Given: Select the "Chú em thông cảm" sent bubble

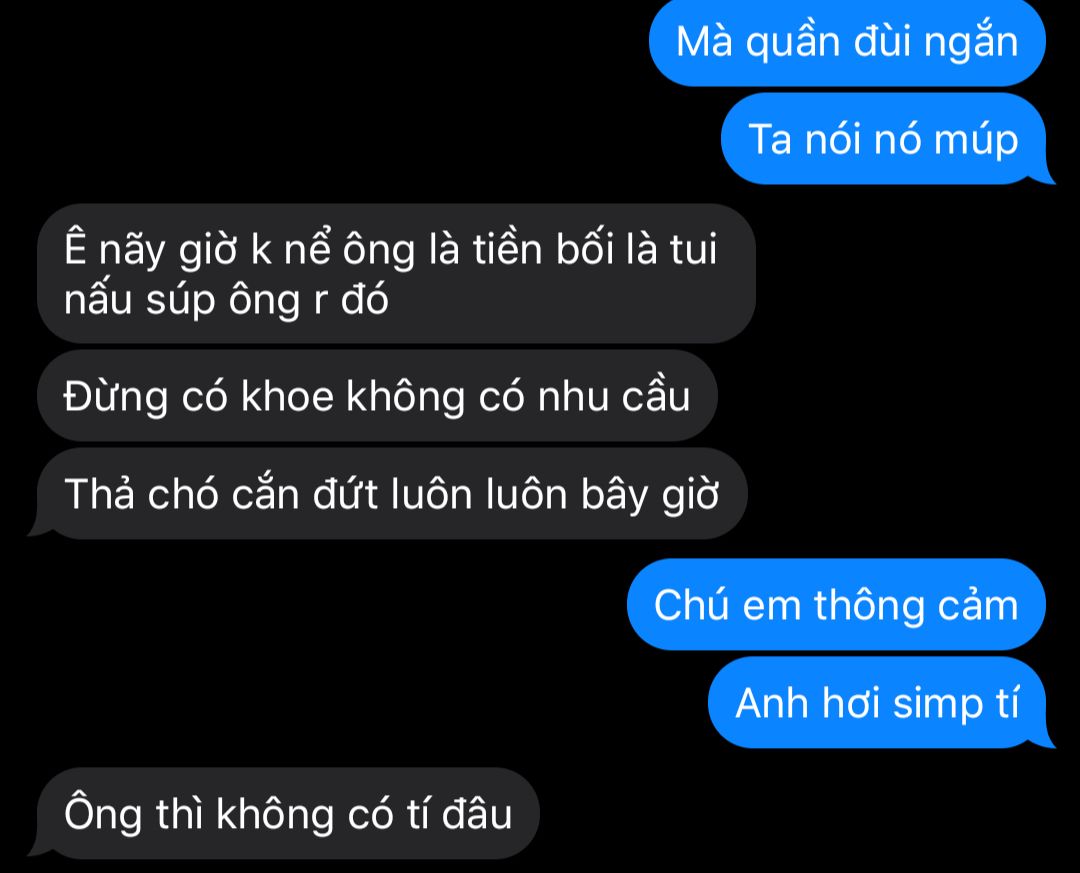Looking at the screenshot, I should tap(836, 605).
